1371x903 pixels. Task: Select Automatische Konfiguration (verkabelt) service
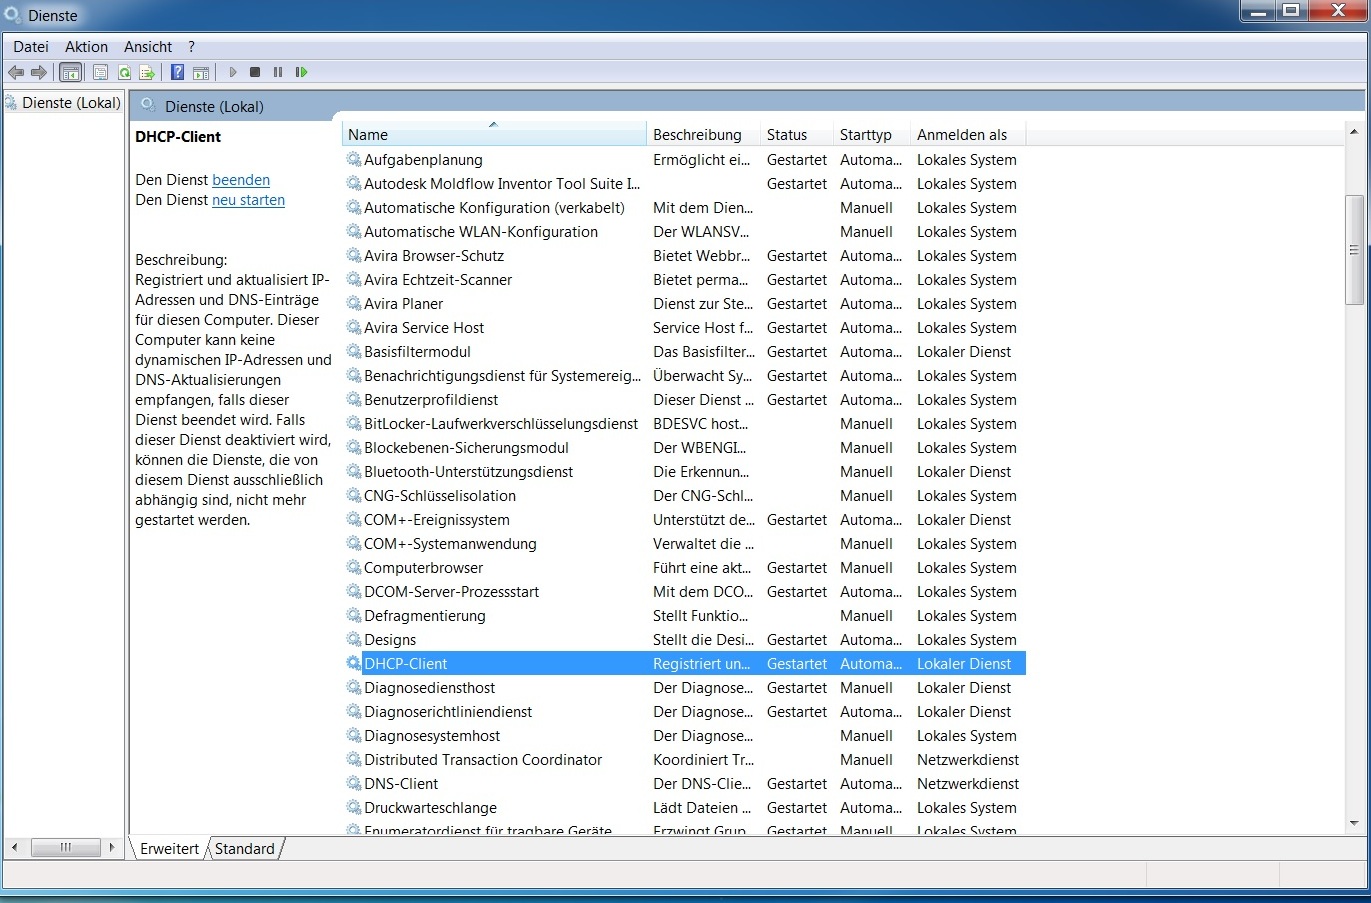685,208
